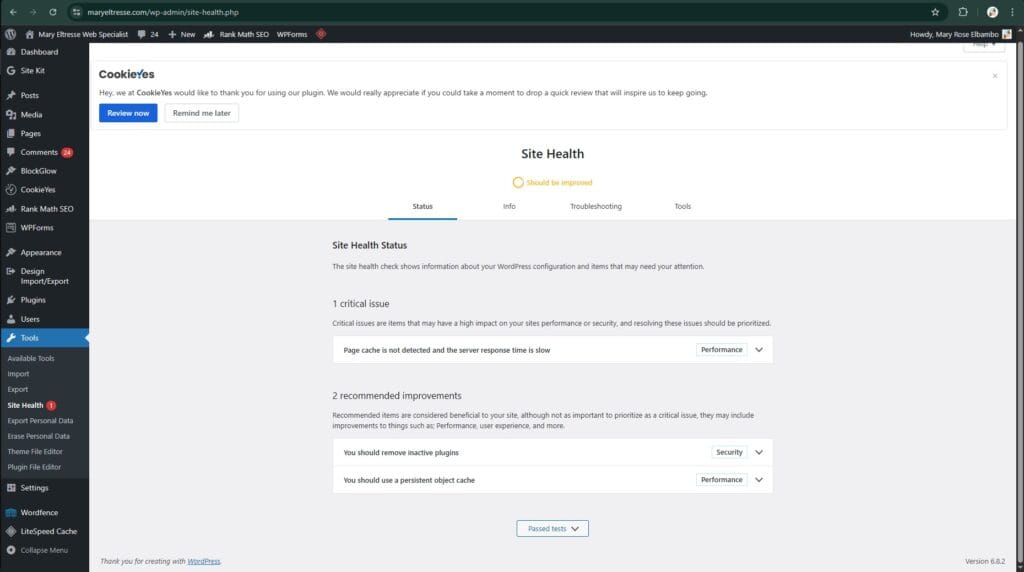This screenshot has width=1024, height=572.
Task: Expand persistent object cache recommendation
Action: click(x=759, y=480)
